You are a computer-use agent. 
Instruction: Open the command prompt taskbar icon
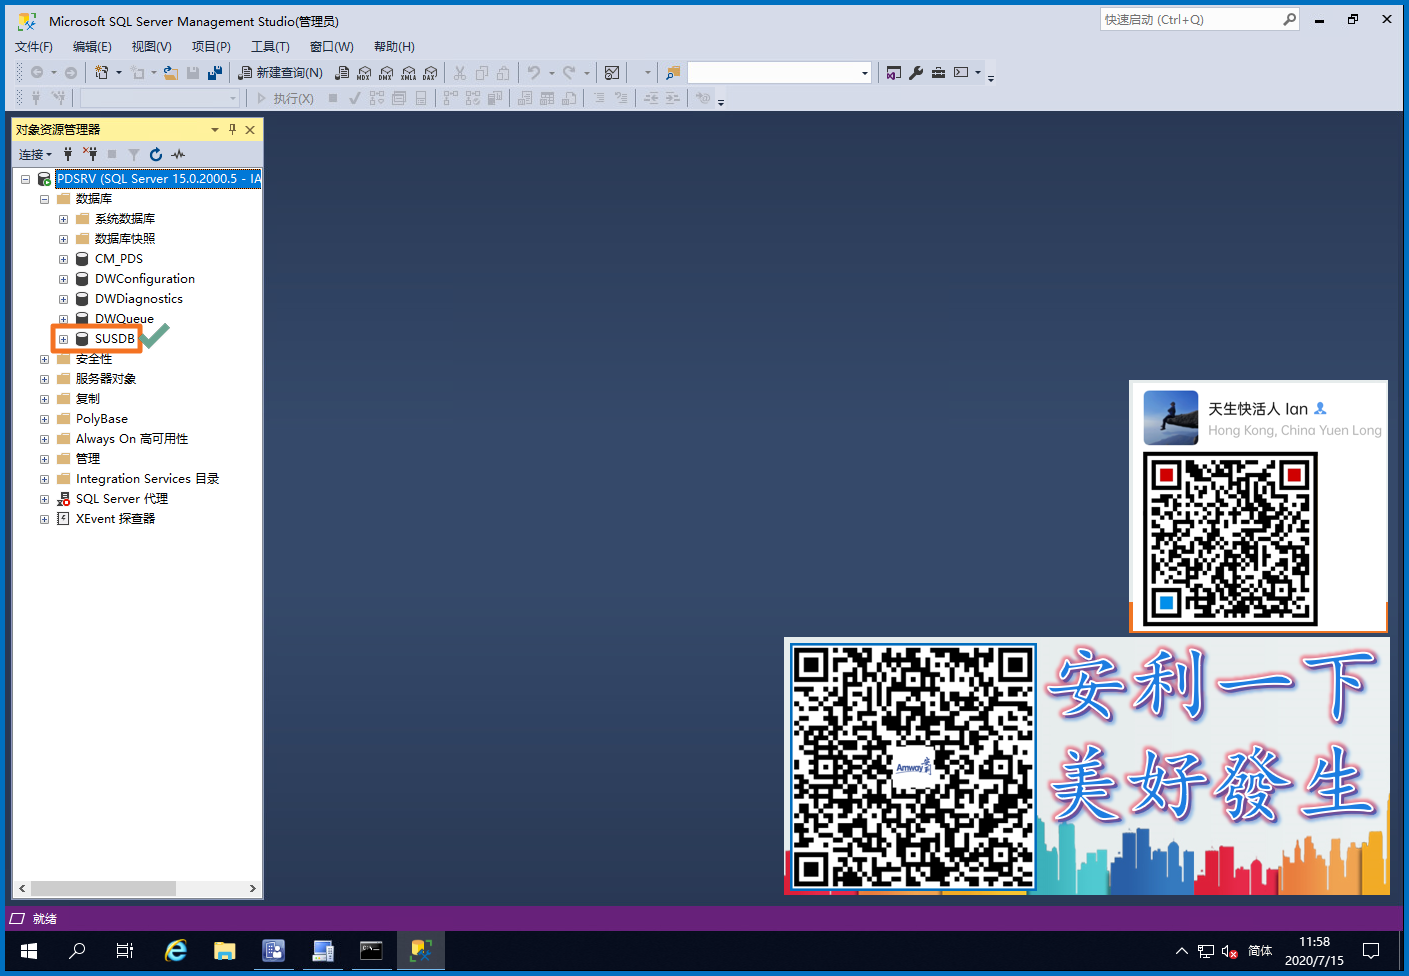371,951
